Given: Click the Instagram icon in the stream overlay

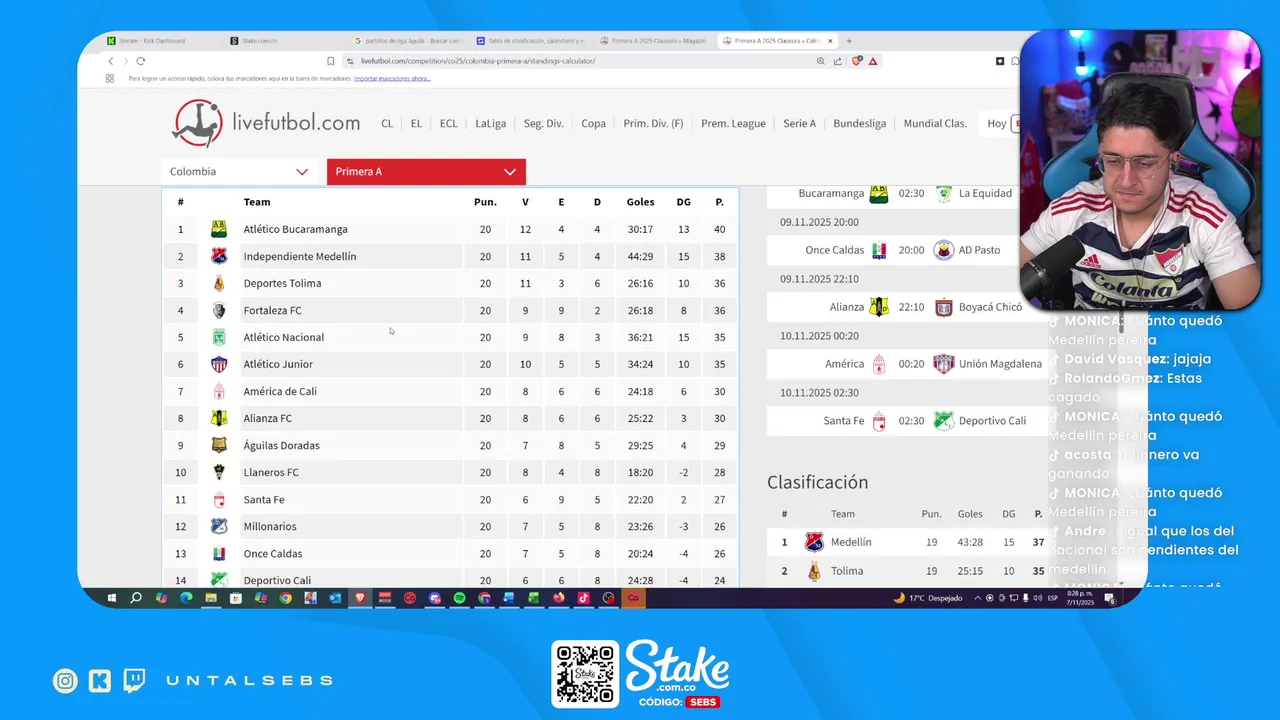Looking at the screenshot, I should [x=65, y=681].
